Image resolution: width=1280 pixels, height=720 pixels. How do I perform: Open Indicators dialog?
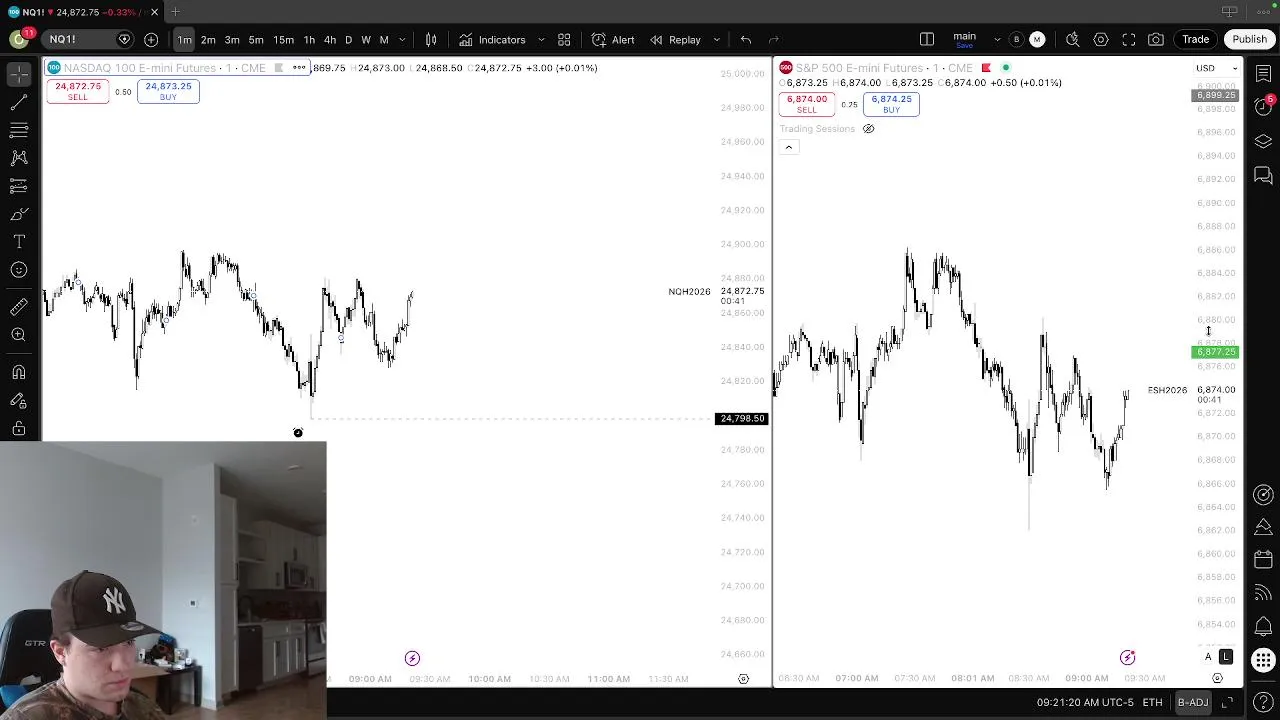[492, 40]
